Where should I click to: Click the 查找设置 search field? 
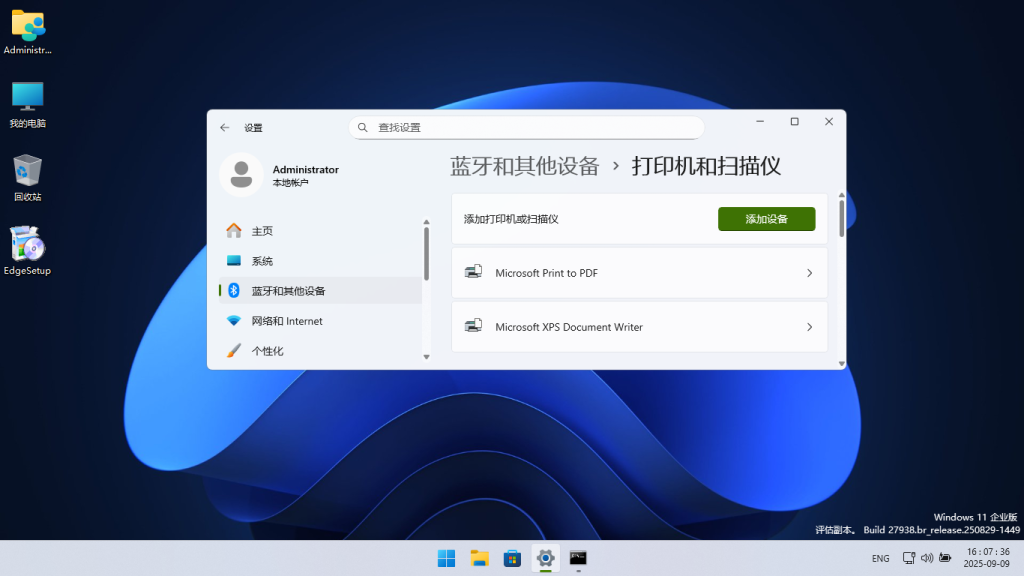click(526, 127)
